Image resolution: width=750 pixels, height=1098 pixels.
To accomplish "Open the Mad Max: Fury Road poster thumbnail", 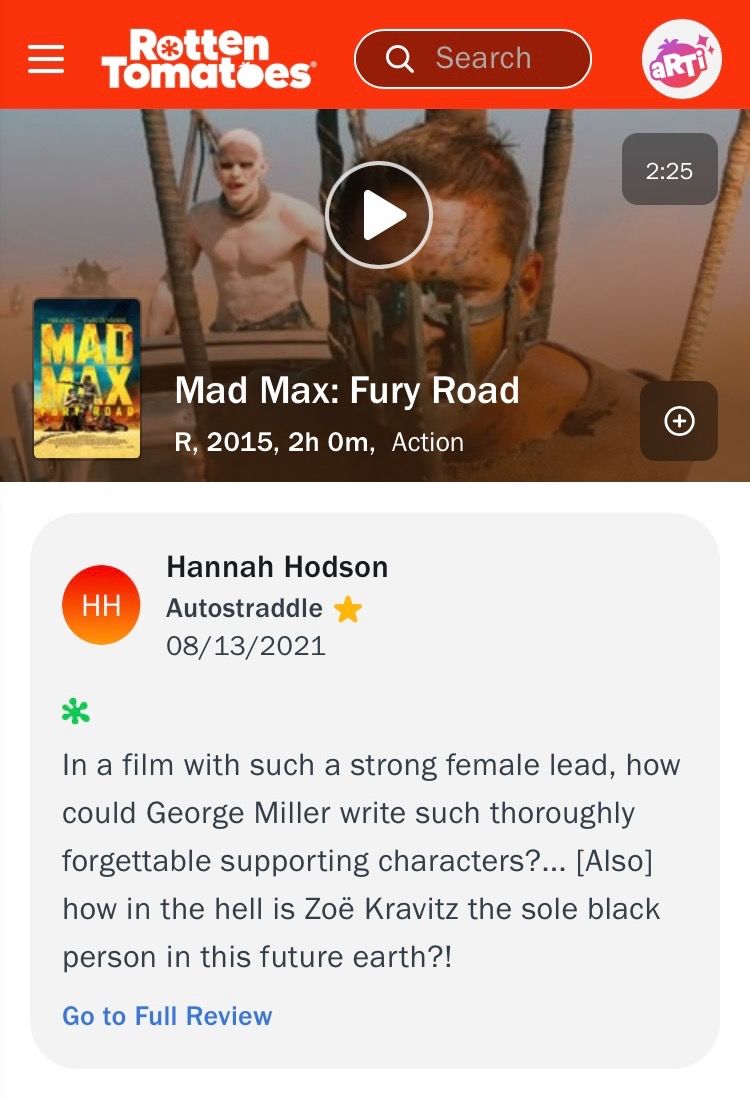I will pos(87,378).
